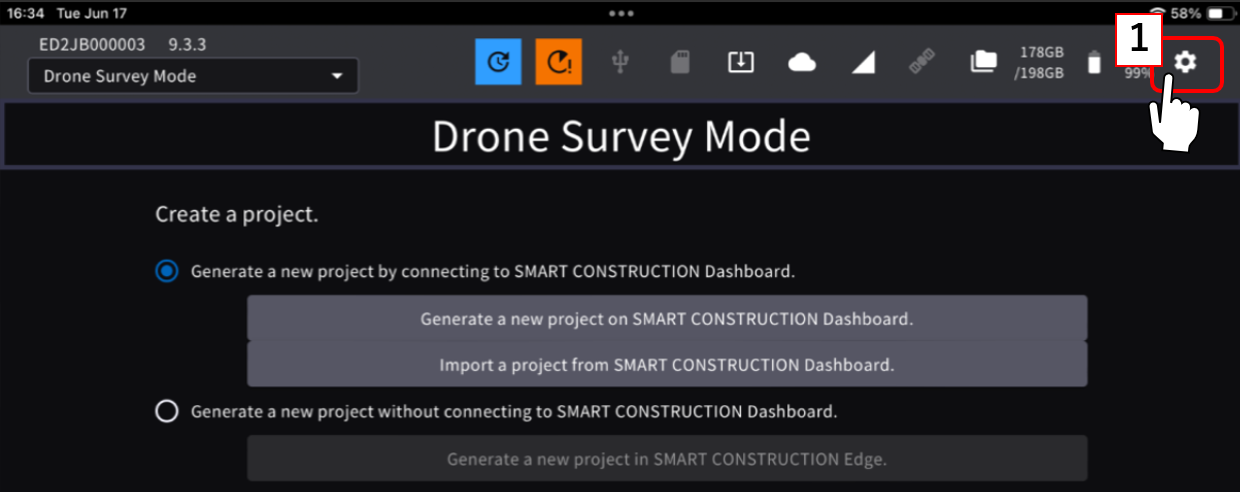Open the Drone Survey Mode dropdown
Screen dimensions: 1240x492
coord(193,76)
